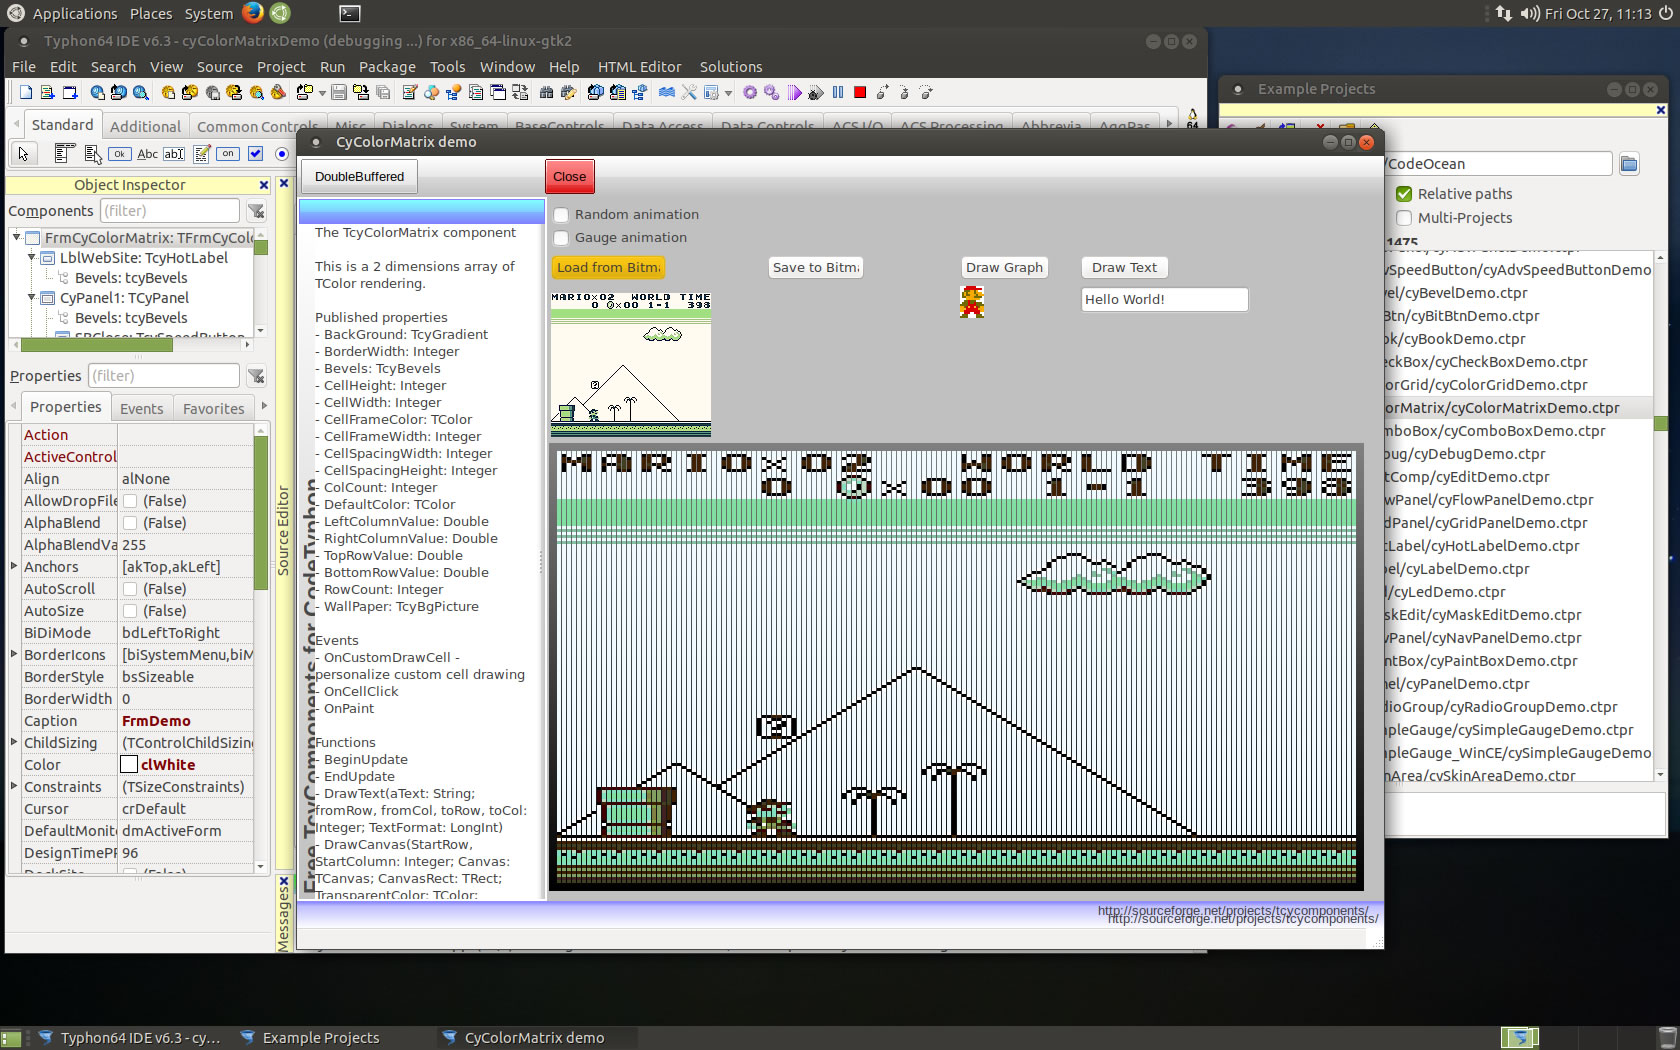
Task: Toggle the AllowDropFiles property checkbox
Action: tap(130, 501)
